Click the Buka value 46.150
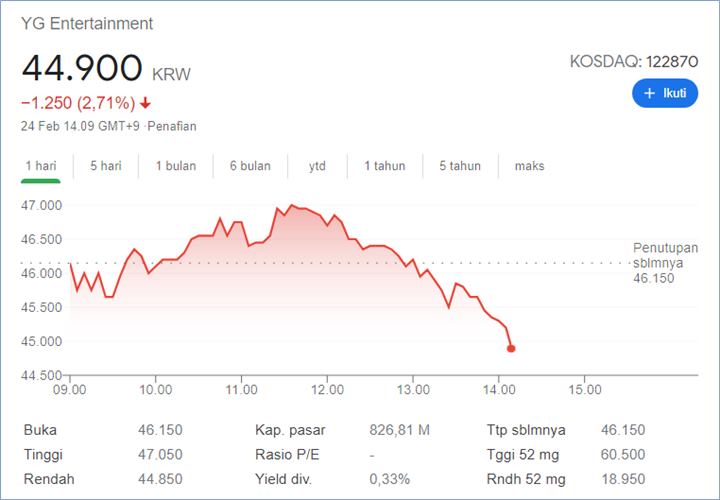The width and height of the screenshot is (720, 500). 159,430
